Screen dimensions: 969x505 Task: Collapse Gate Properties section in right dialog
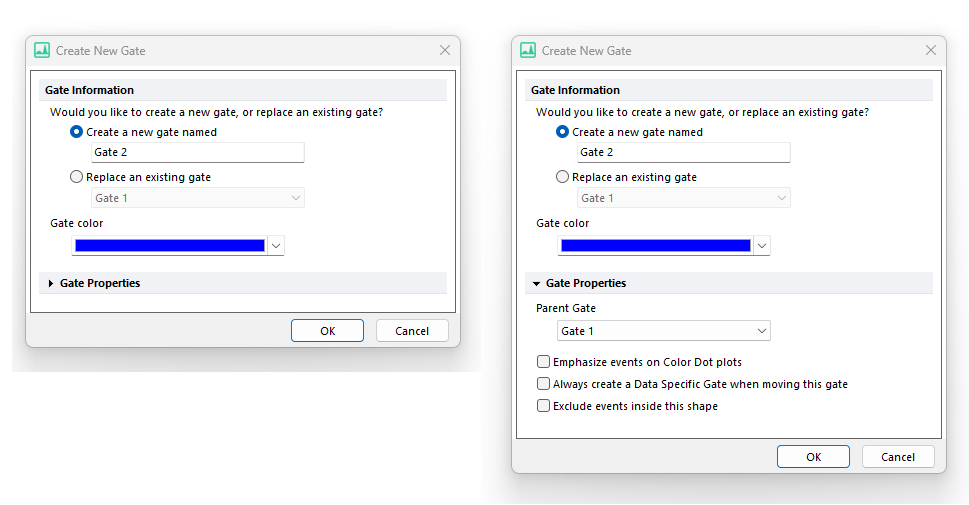tap(536, 283)
